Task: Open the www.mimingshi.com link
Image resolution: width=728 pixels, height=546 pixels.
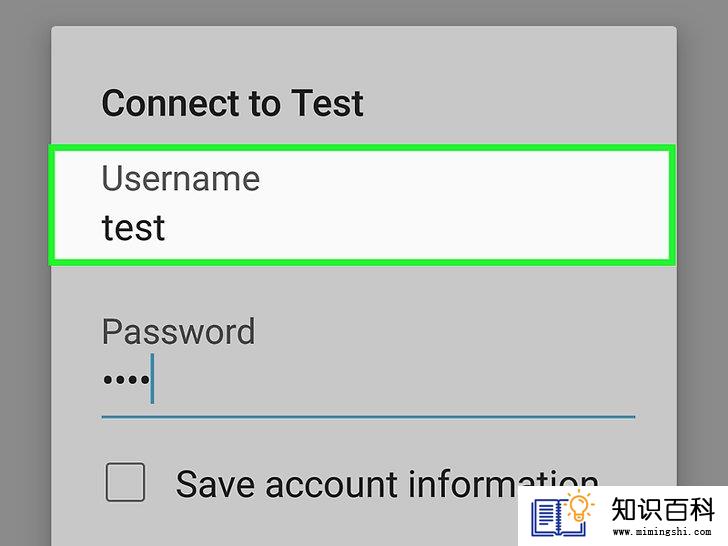Action: [662, 532]
